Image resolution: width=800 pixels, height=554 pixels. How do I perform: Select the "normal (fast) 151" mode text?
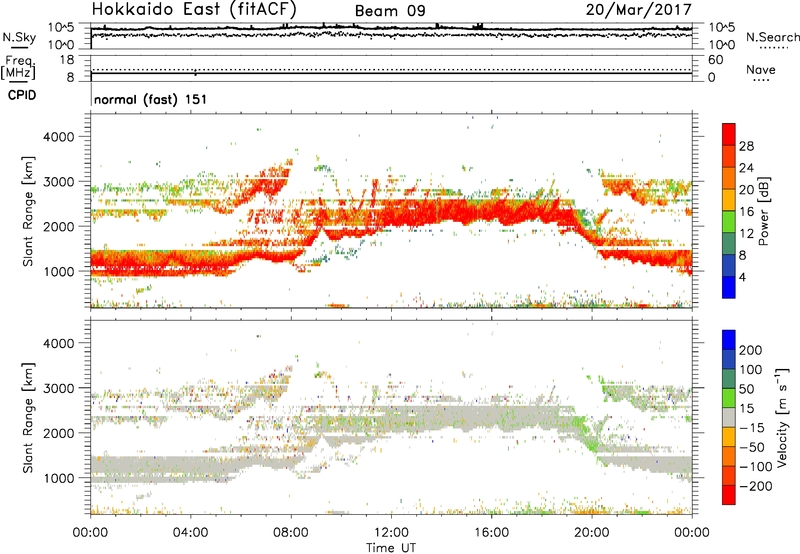click(x=151, y=99)
